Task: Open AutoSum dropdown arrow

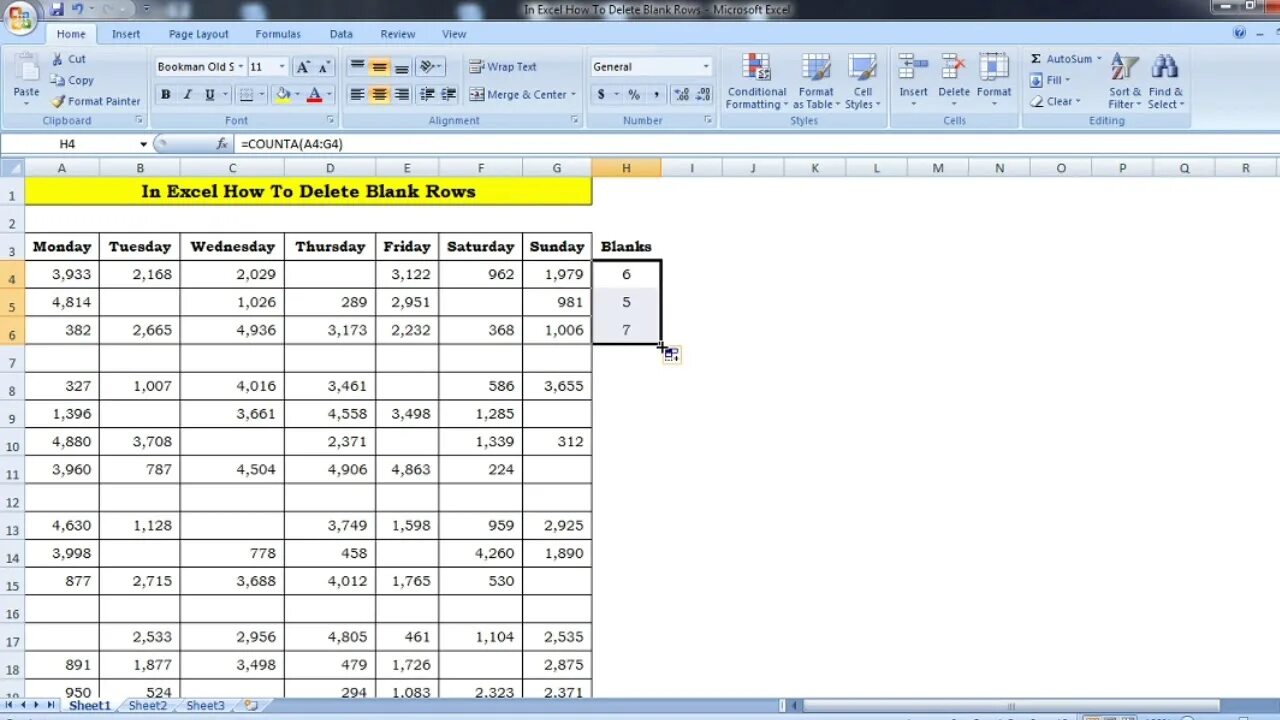Action: click(x=1099, y=59)
